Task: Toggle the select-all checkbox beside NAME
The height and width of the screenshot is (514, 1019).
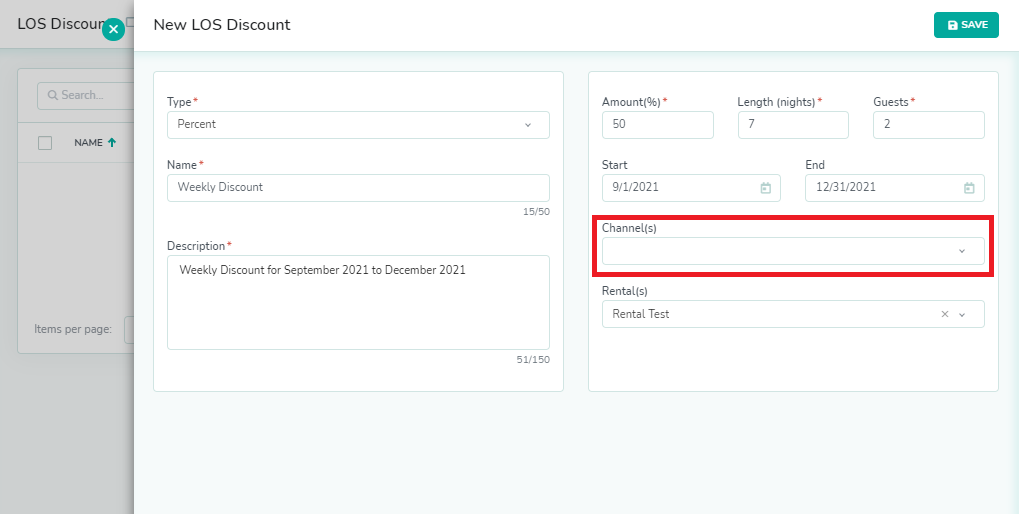Action: (45, 143)
